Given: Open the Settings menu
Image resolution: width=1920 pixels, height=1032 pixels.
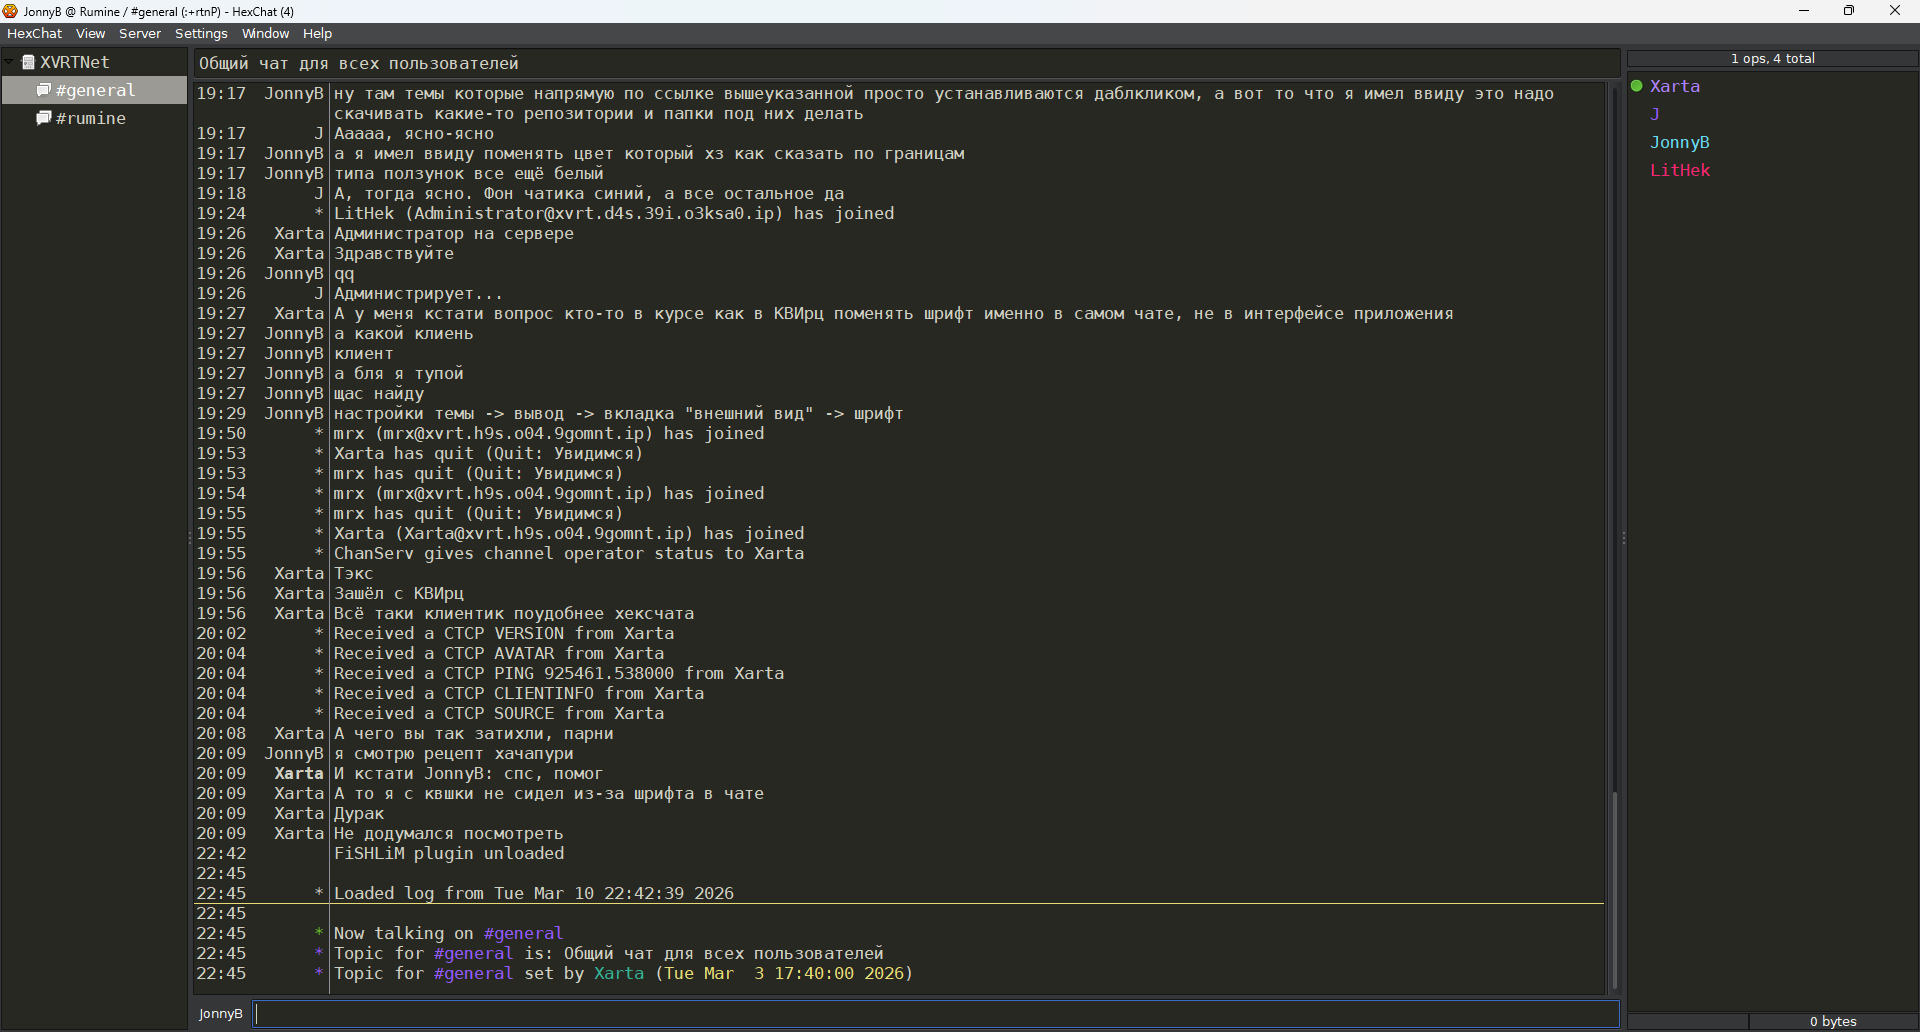Looking at the screenshot, I should pos(201,34).
